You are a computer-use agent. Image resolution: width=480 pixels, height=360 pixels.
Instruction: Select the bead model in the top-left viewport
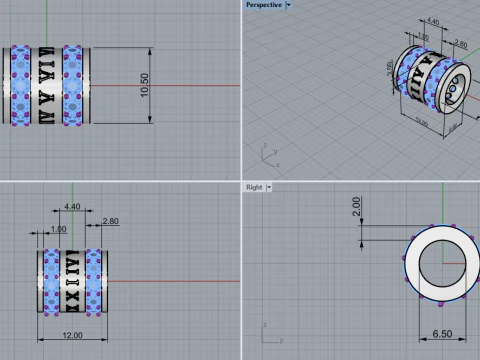point(47,86)
